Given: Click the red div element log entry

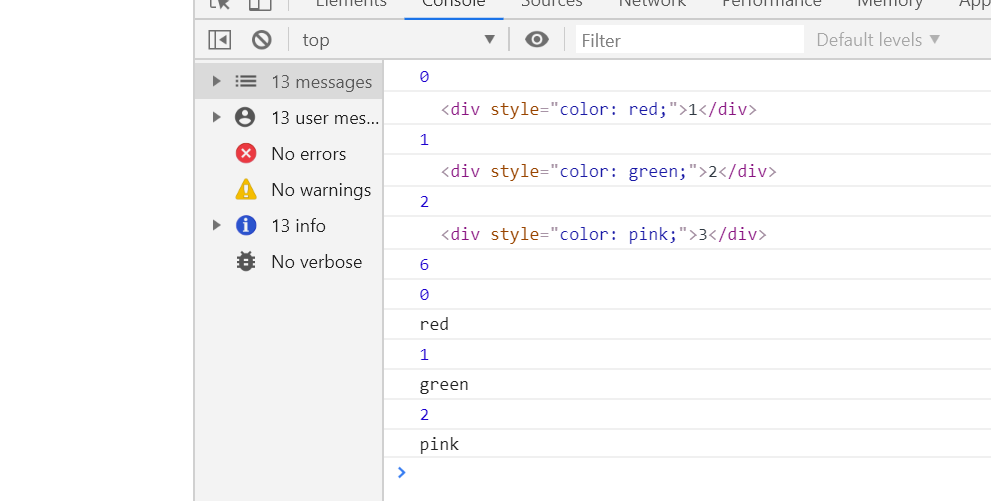Looking at the screenshot, I should click(599, 109).
